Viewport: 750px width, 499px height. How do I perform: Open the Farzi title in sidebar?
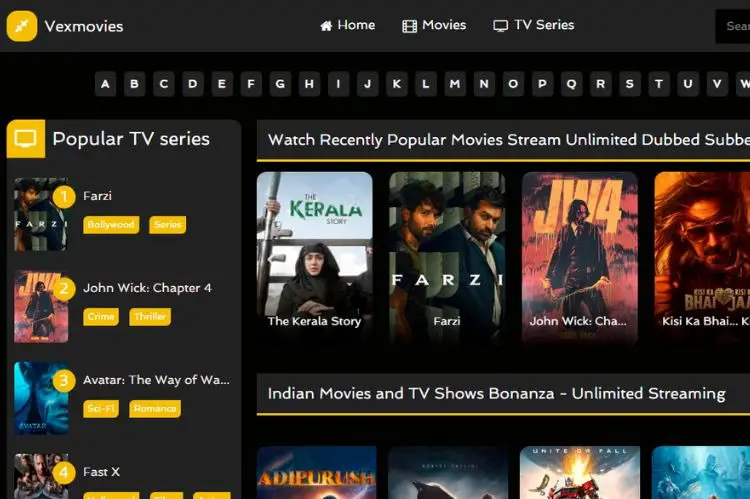coord(98,196)
